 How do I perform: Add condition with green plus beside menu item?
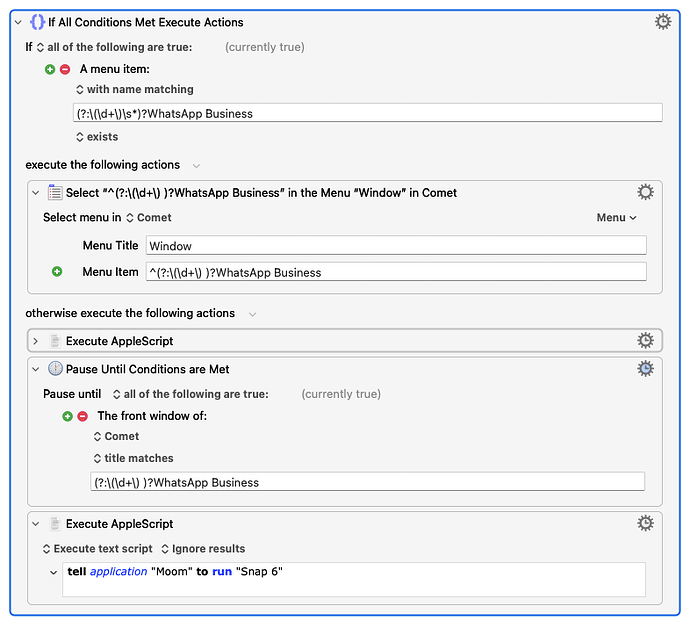coord(50,69)
